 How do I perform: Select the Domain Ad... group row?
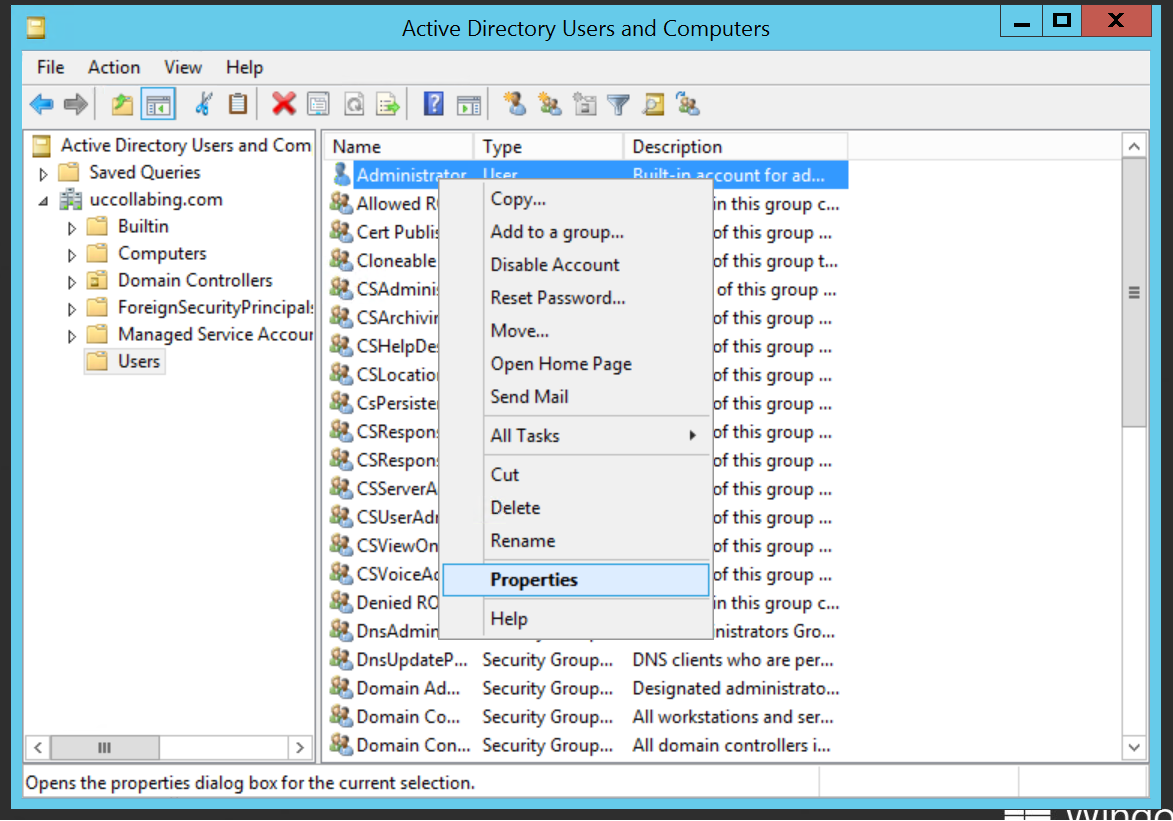[x=587, y=688]
